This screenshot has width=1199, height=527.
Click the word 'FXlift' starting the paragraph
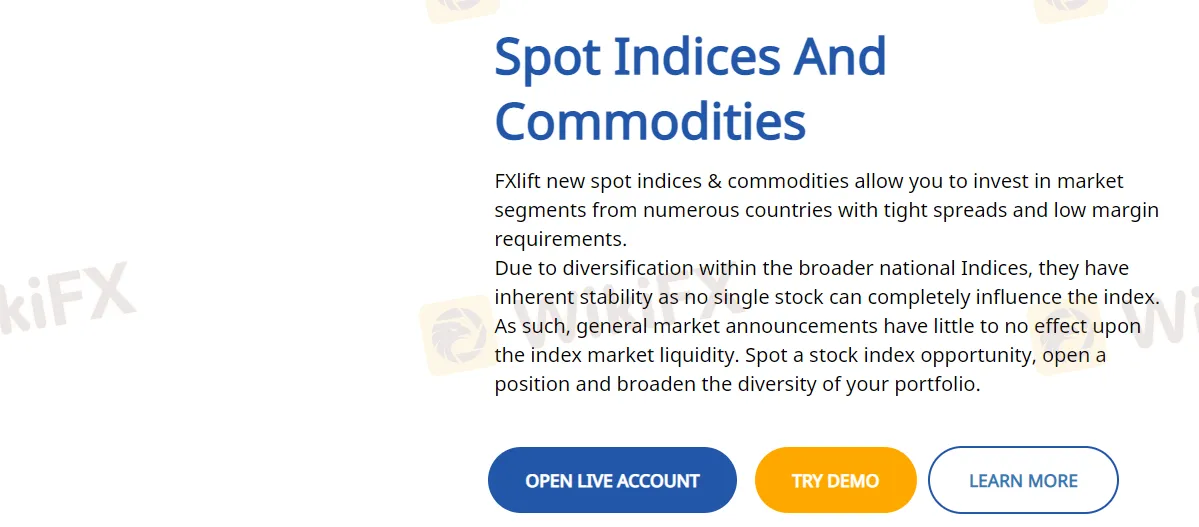click(x=518, y=181)
